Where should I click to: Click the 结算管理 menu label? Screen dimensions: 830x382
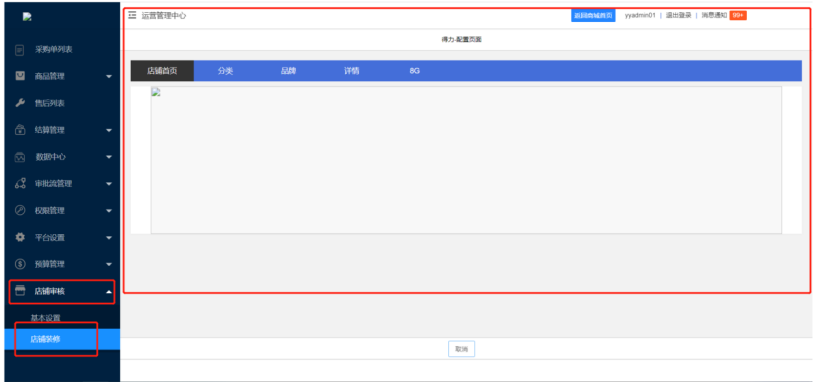(x=49, y=130)
